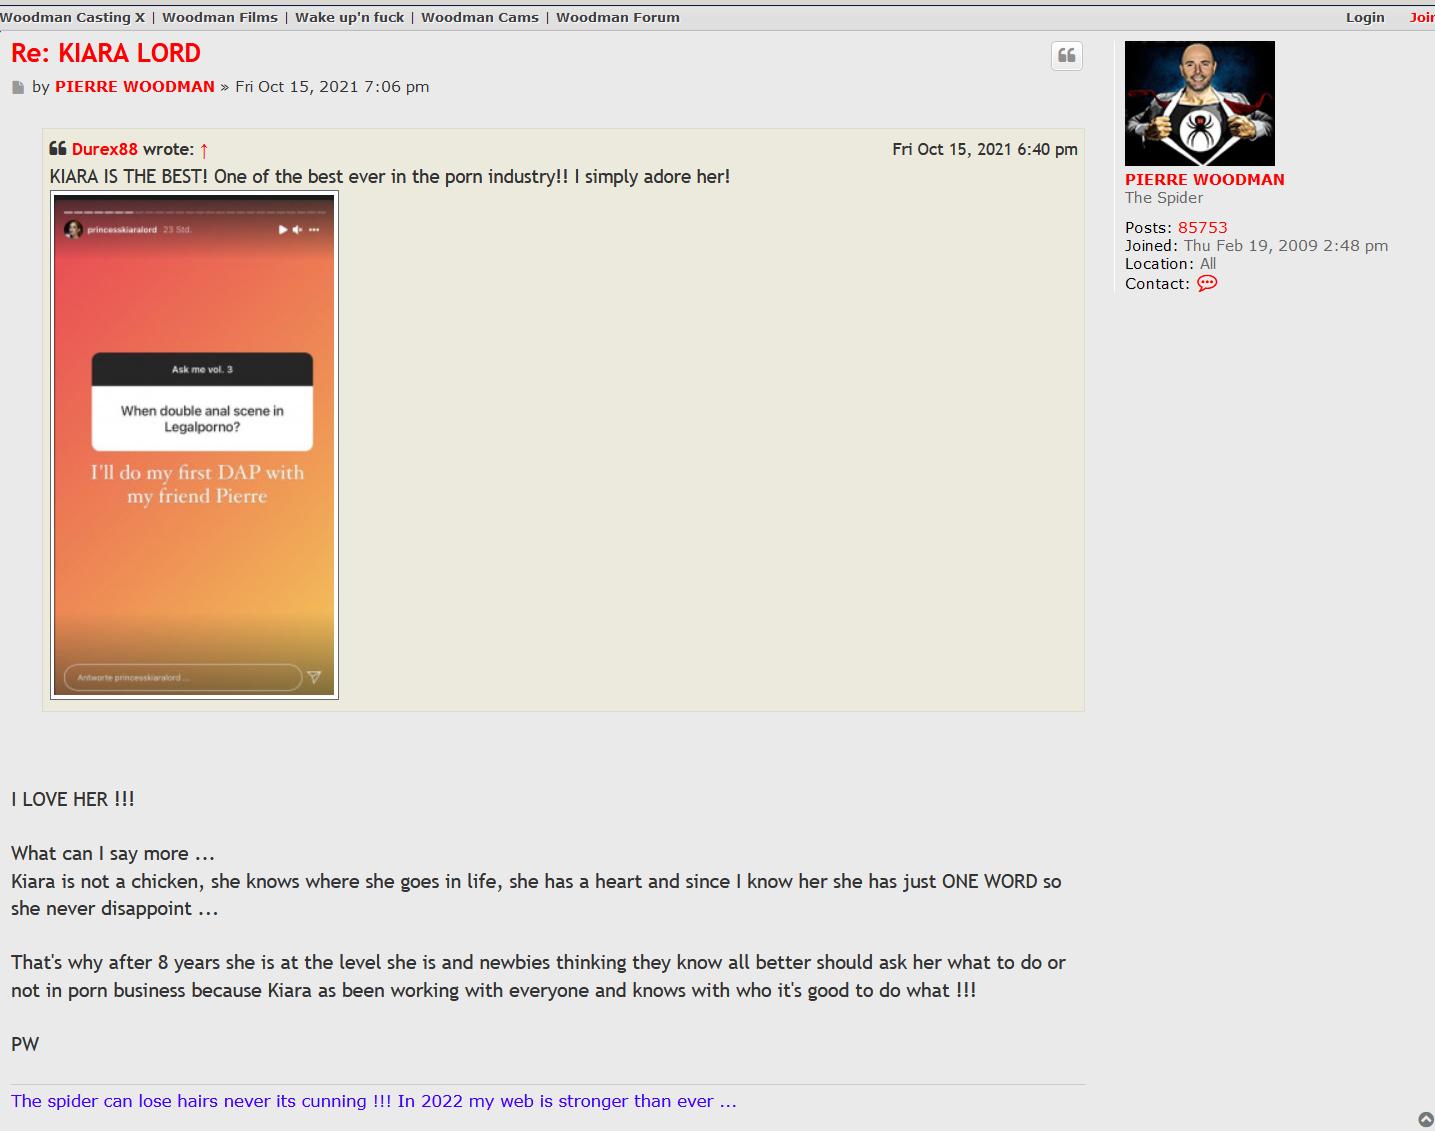Click the send arrow in story image
The height and width of the screenshot is (1131, 1435).
click(314, 677)
